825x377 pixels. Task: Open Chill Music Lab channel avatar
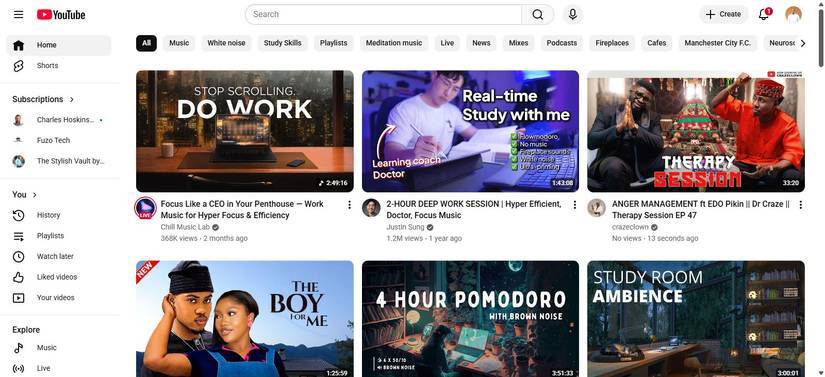tap(145, 208)
